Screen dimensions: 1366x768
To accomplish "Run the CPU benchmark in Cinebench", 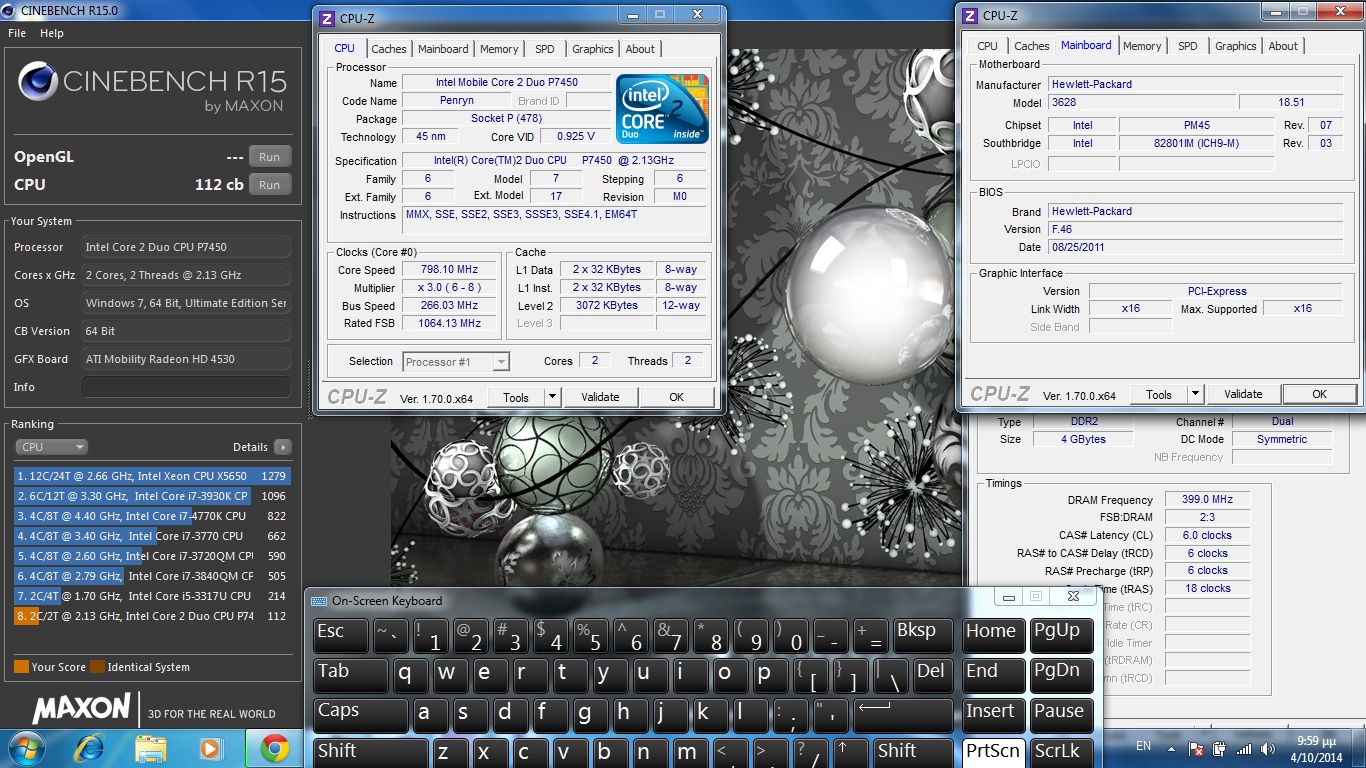I will [269, 185].
